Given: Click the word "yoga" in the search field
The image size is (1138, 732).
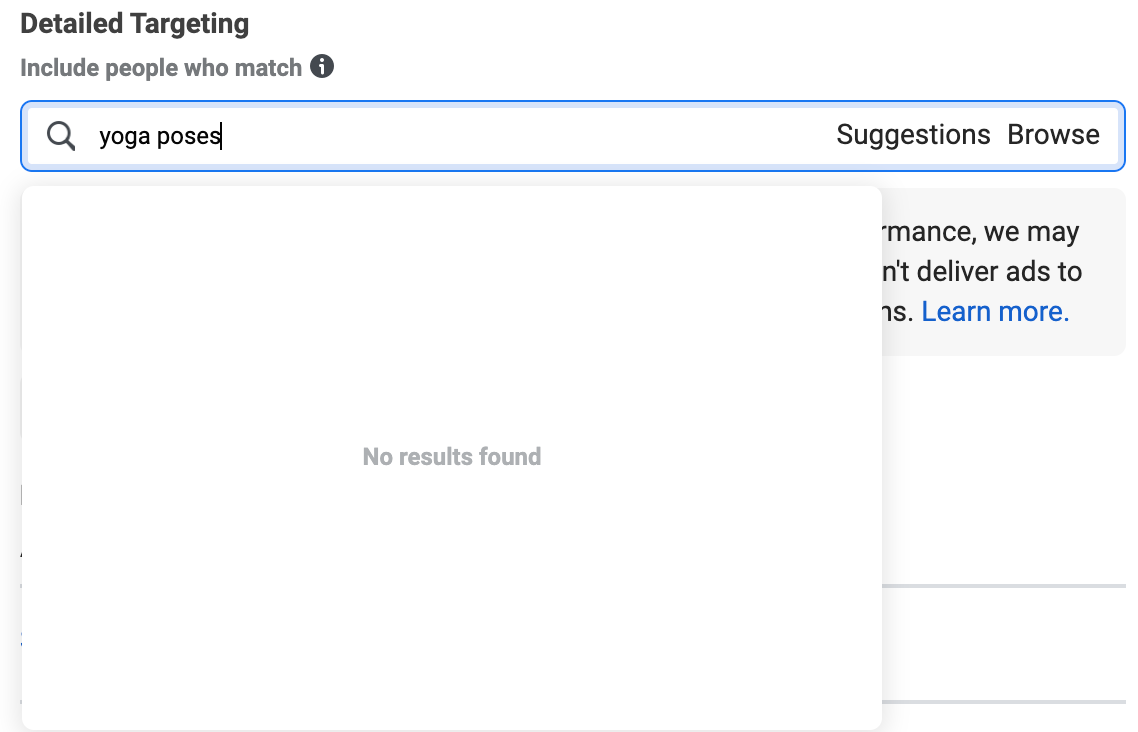Looking at the screenshot, I should click(x=124, y=136).
